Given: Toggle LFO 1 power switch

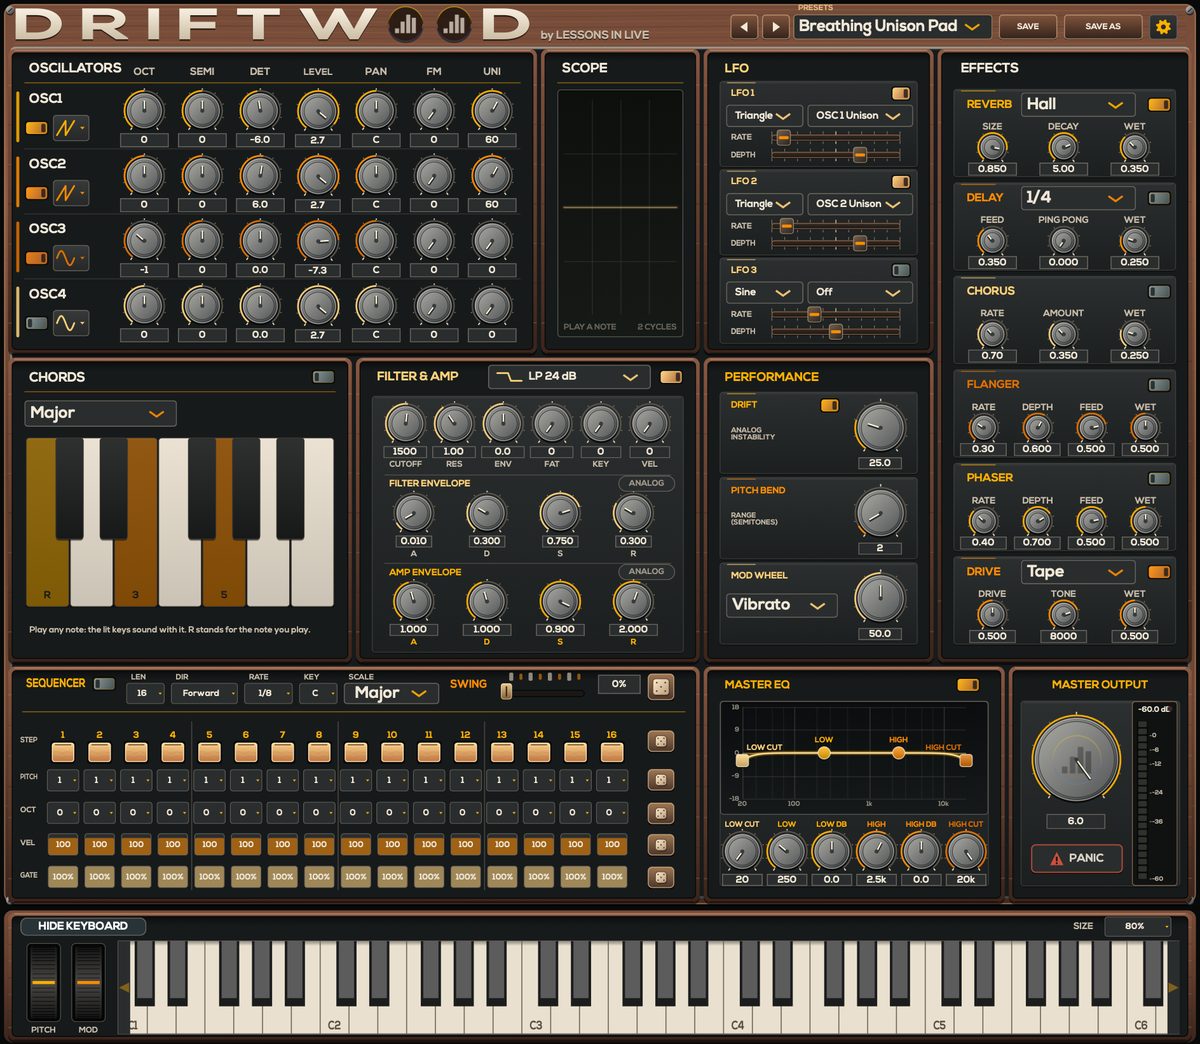Looking at the screenshot, I should point(901,93).
